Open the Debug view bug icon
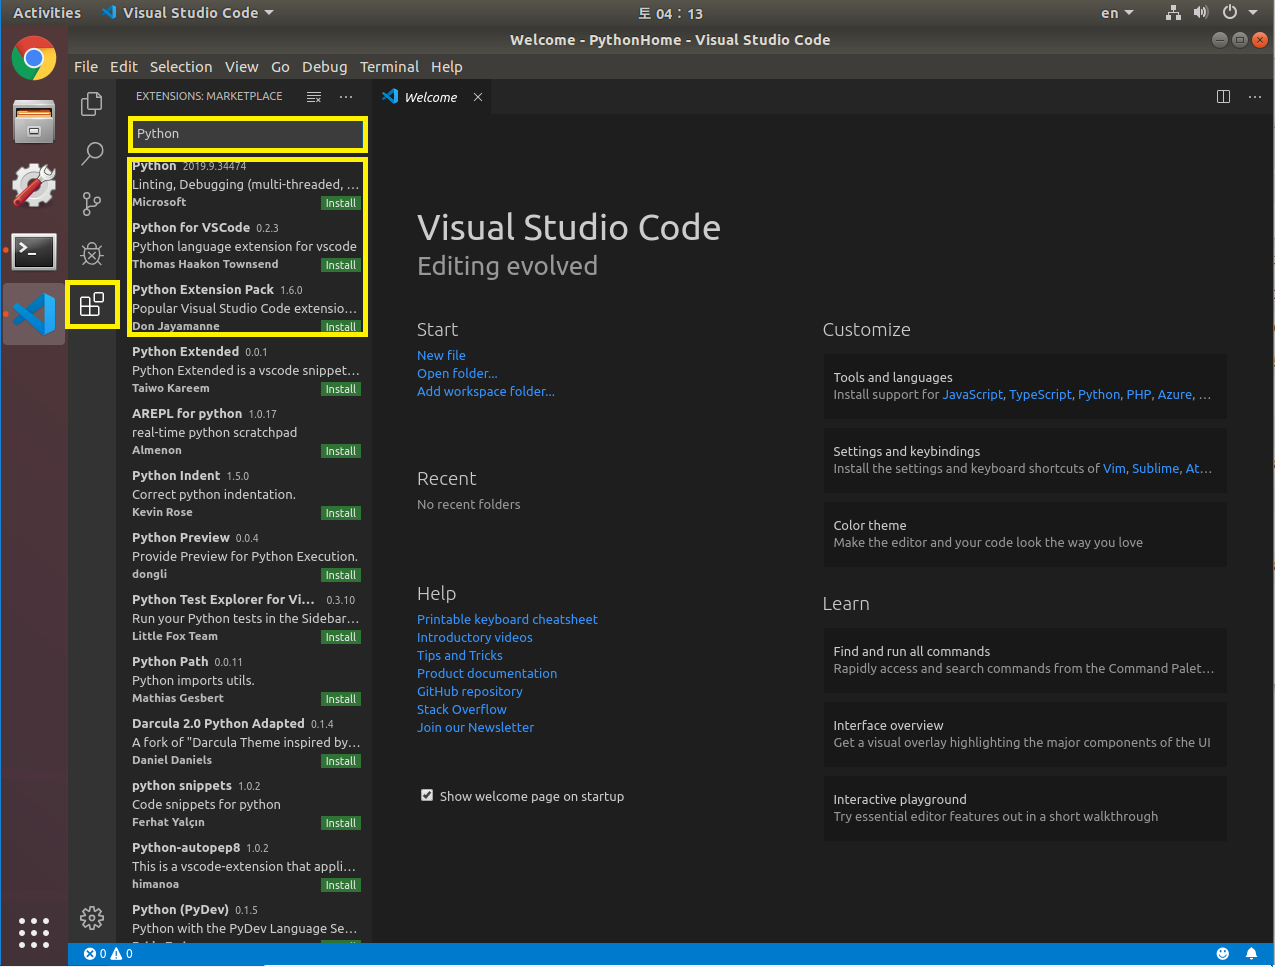Image resolution: width=1275 pixels, height=967 pixels. (92, 253)
